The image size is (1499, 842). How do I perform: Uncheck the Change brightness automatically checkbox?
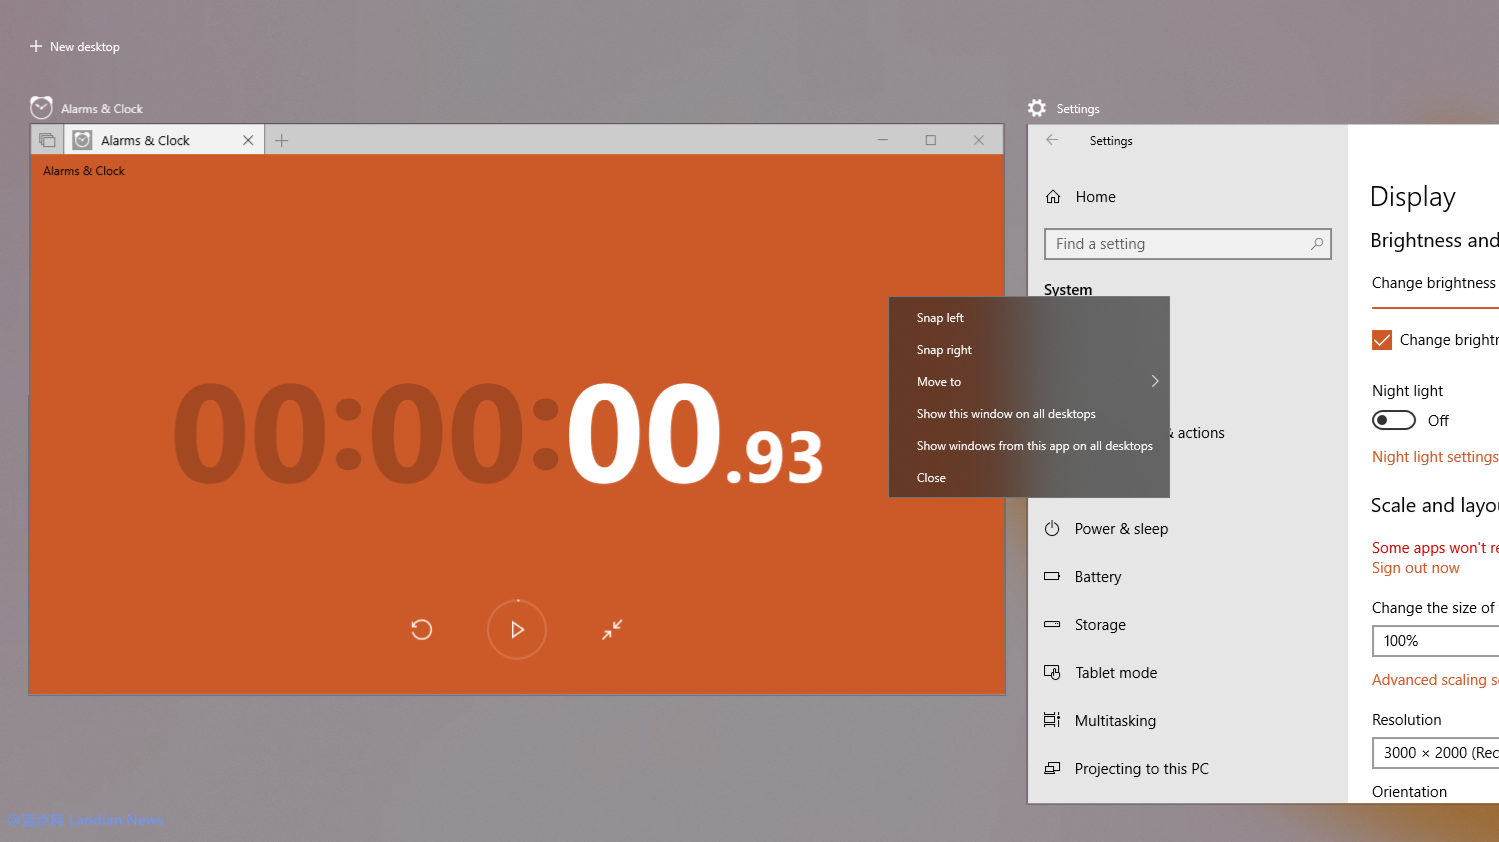pos(1382,340)
